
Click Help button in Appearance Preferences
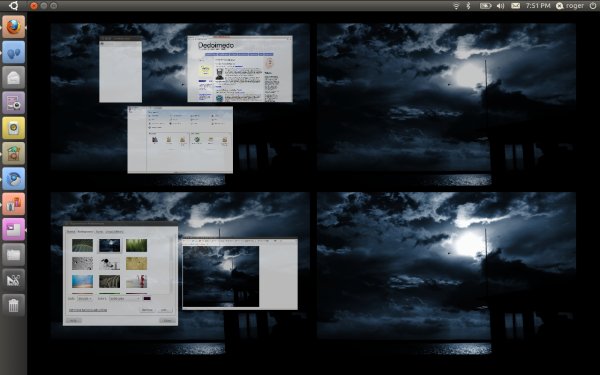coord(74,321)
